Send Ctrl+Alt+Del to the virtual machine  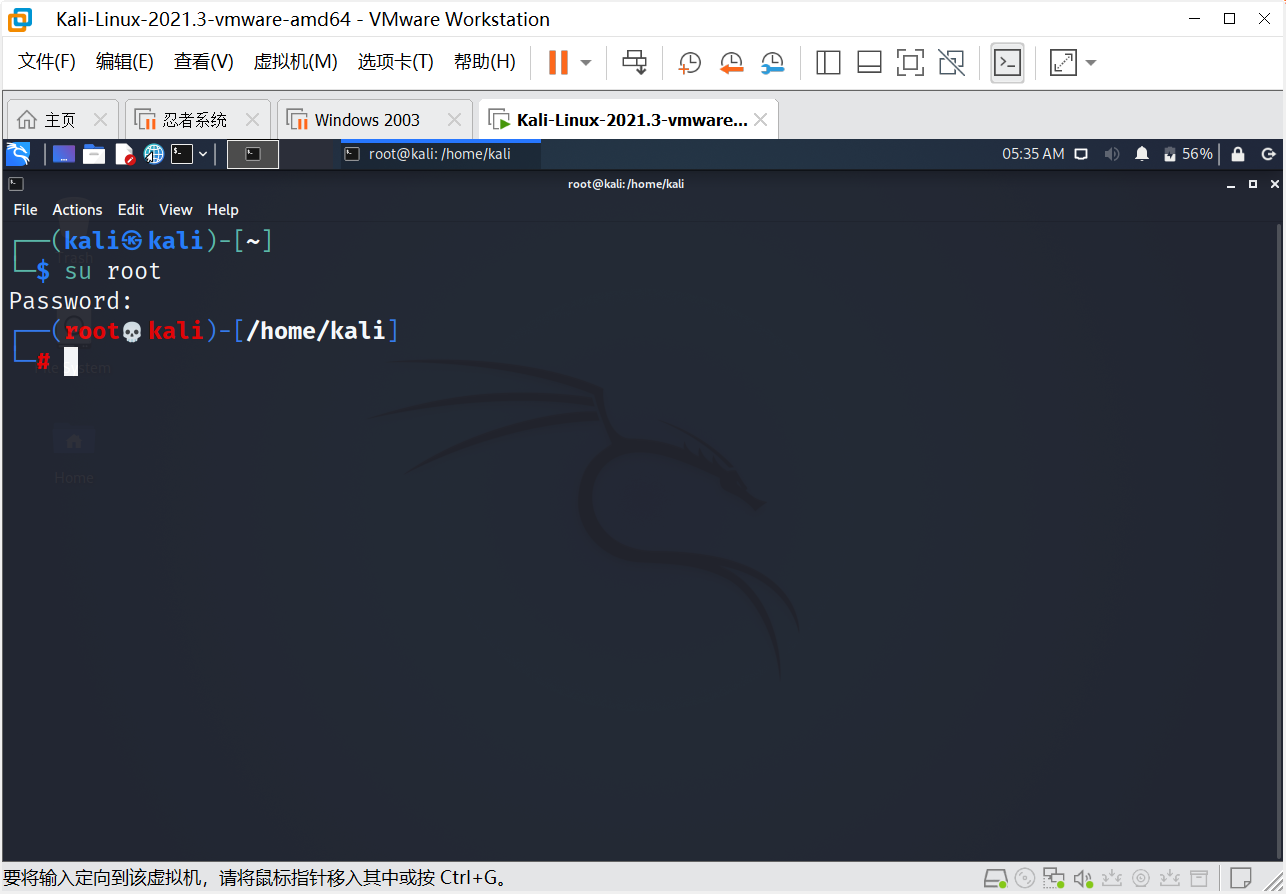[634, 62]
